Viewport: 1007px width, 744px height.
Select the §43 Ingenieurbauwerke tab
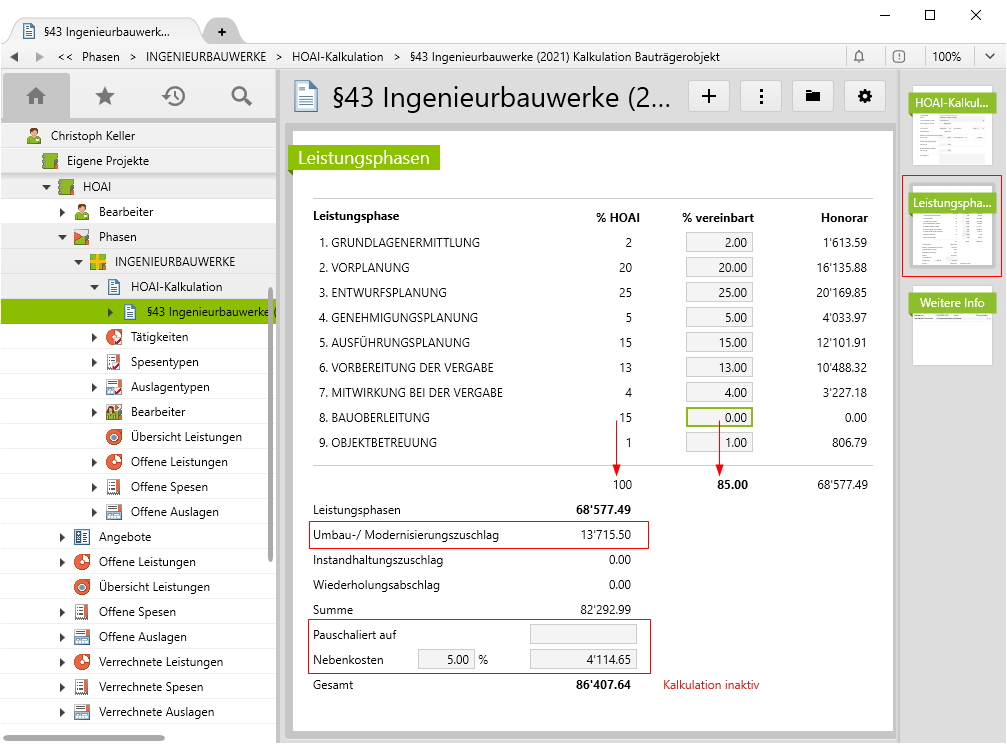tap(106, 32)
